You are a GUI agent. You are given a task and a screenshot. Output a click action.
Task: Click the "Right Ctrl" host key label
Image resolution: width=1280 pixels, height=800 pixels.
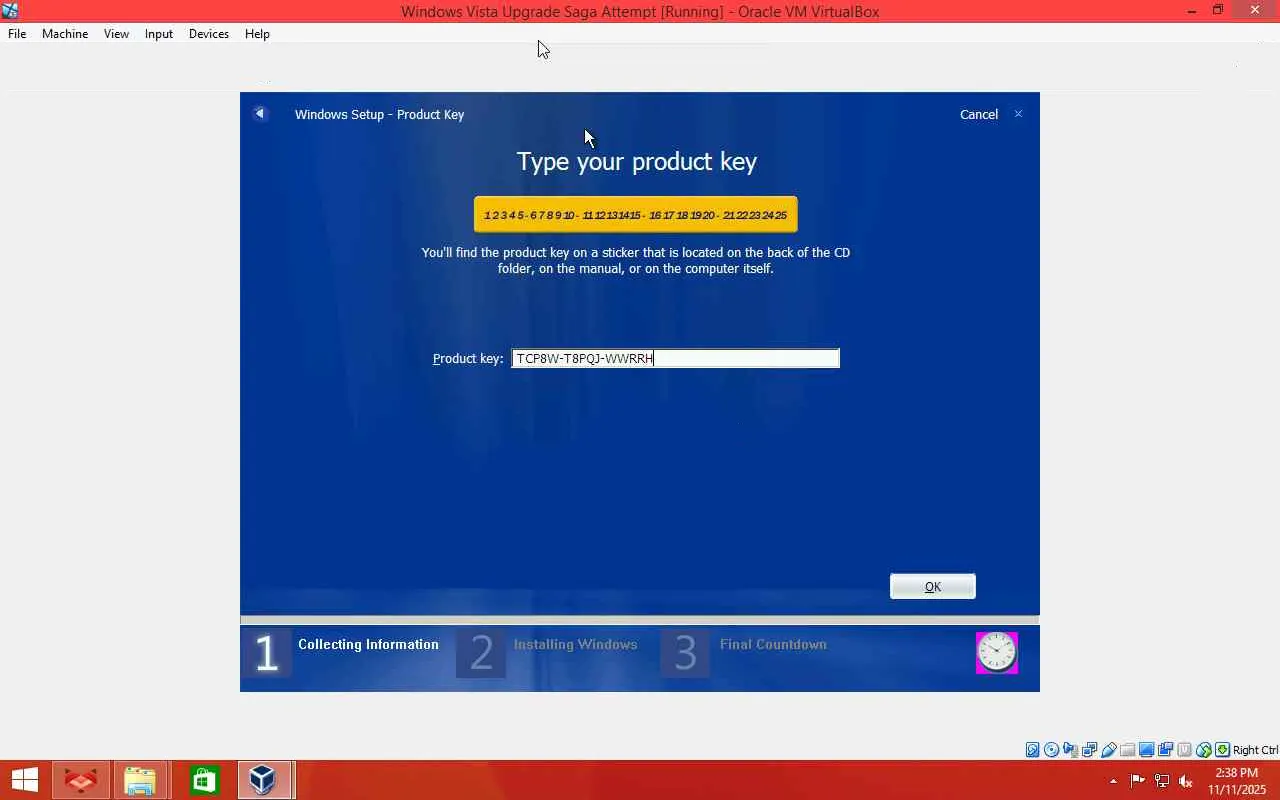pyautogui.click(x=1255, y=750)
